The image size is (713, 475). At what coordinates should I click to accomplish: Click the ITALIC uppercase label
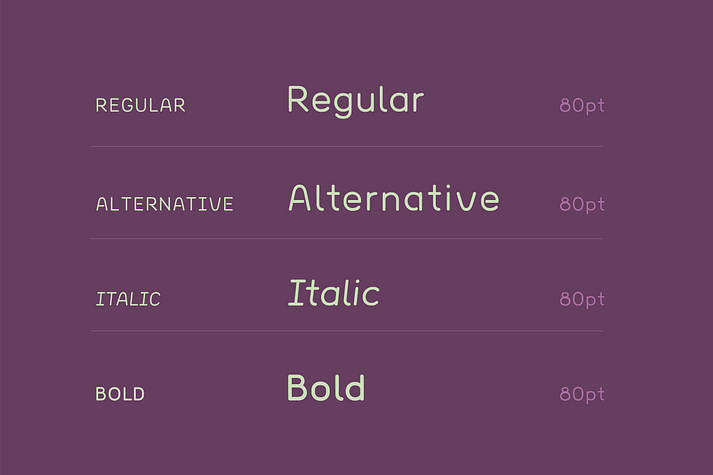(128, 299)
